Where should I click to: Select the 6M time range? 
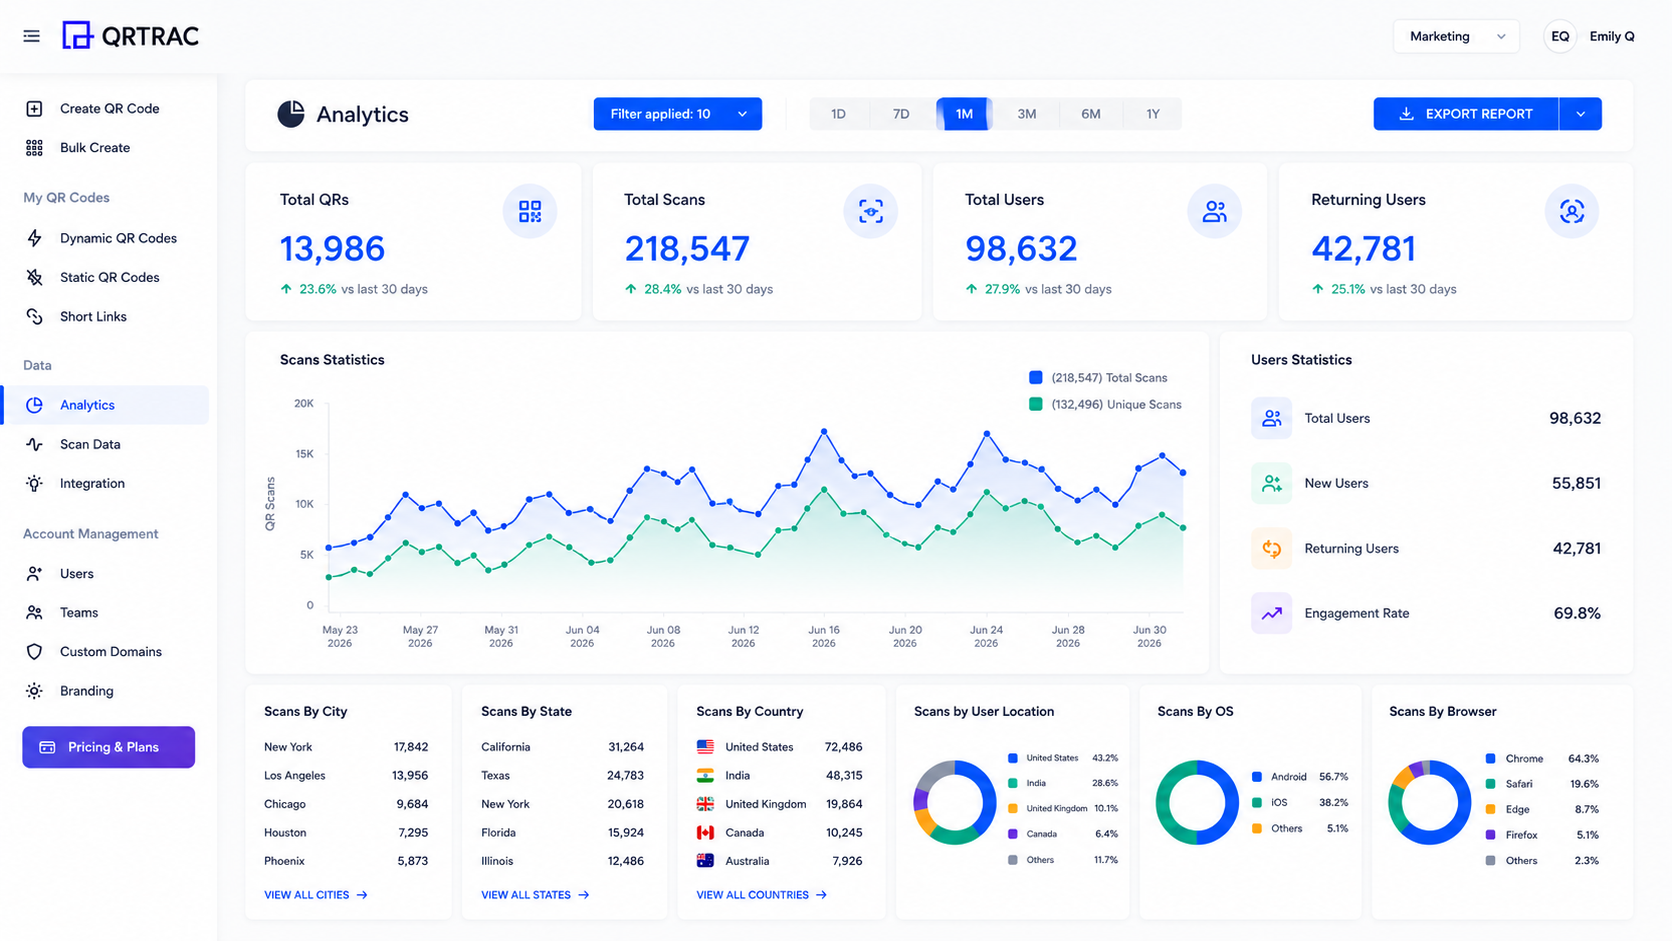click(x=1090, y=114)
